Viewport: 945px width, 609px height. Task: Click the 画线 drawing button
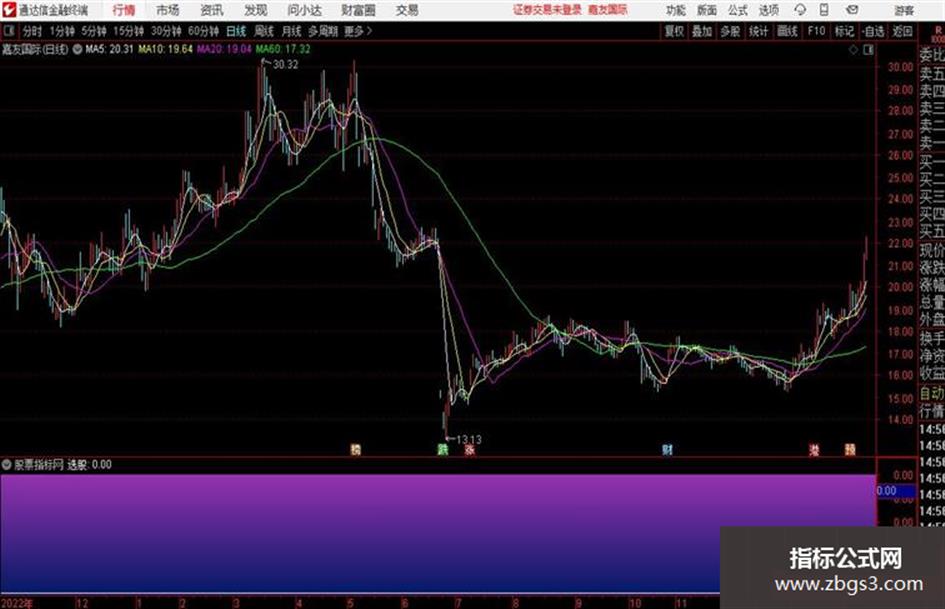point(788,31)
